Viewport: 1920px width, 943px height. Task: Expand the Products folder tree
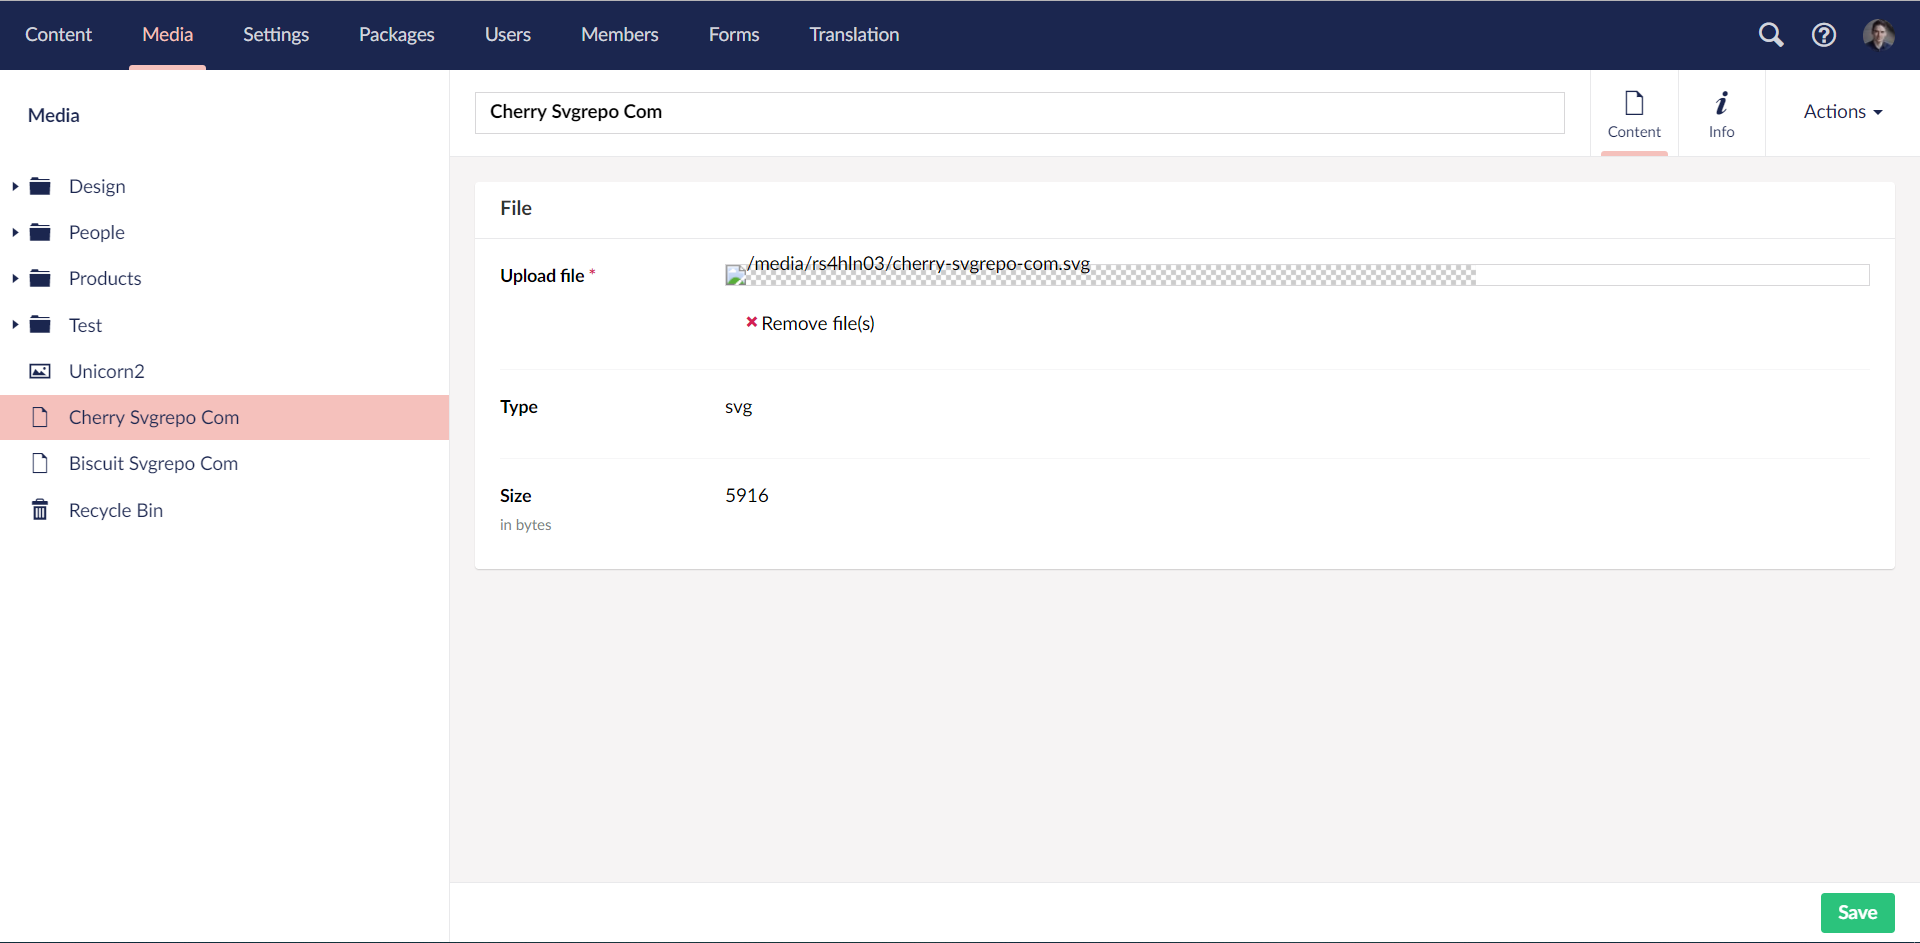14,278
